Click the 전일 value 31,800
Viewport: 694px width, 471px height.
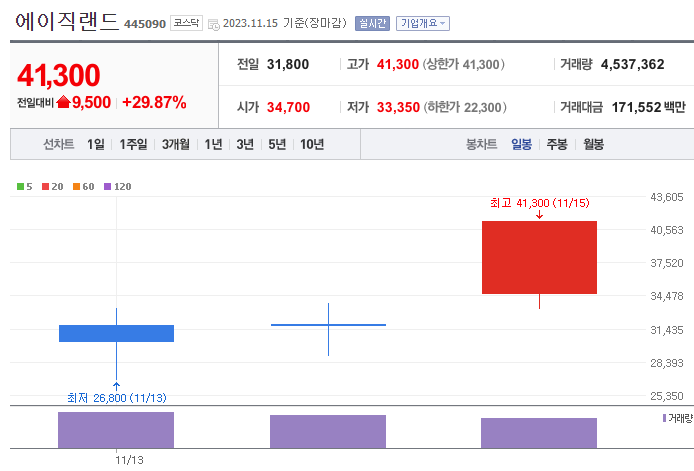[x=288, y=64]
